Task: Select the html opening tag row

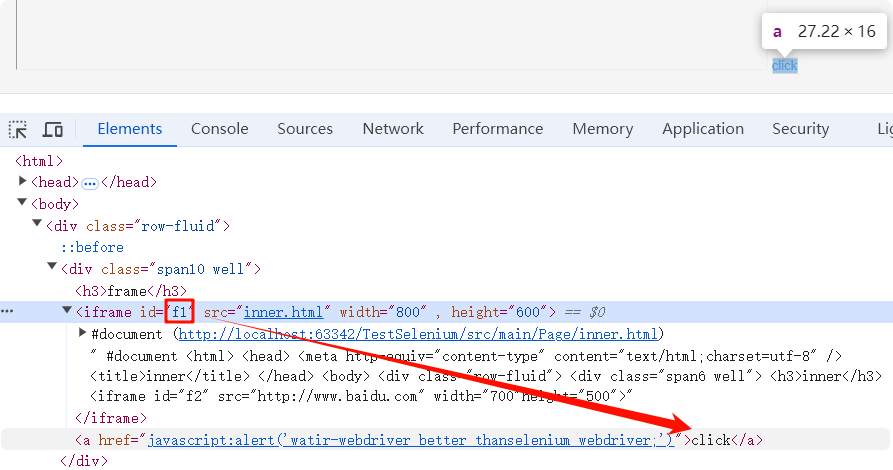Action: point(39,161)
